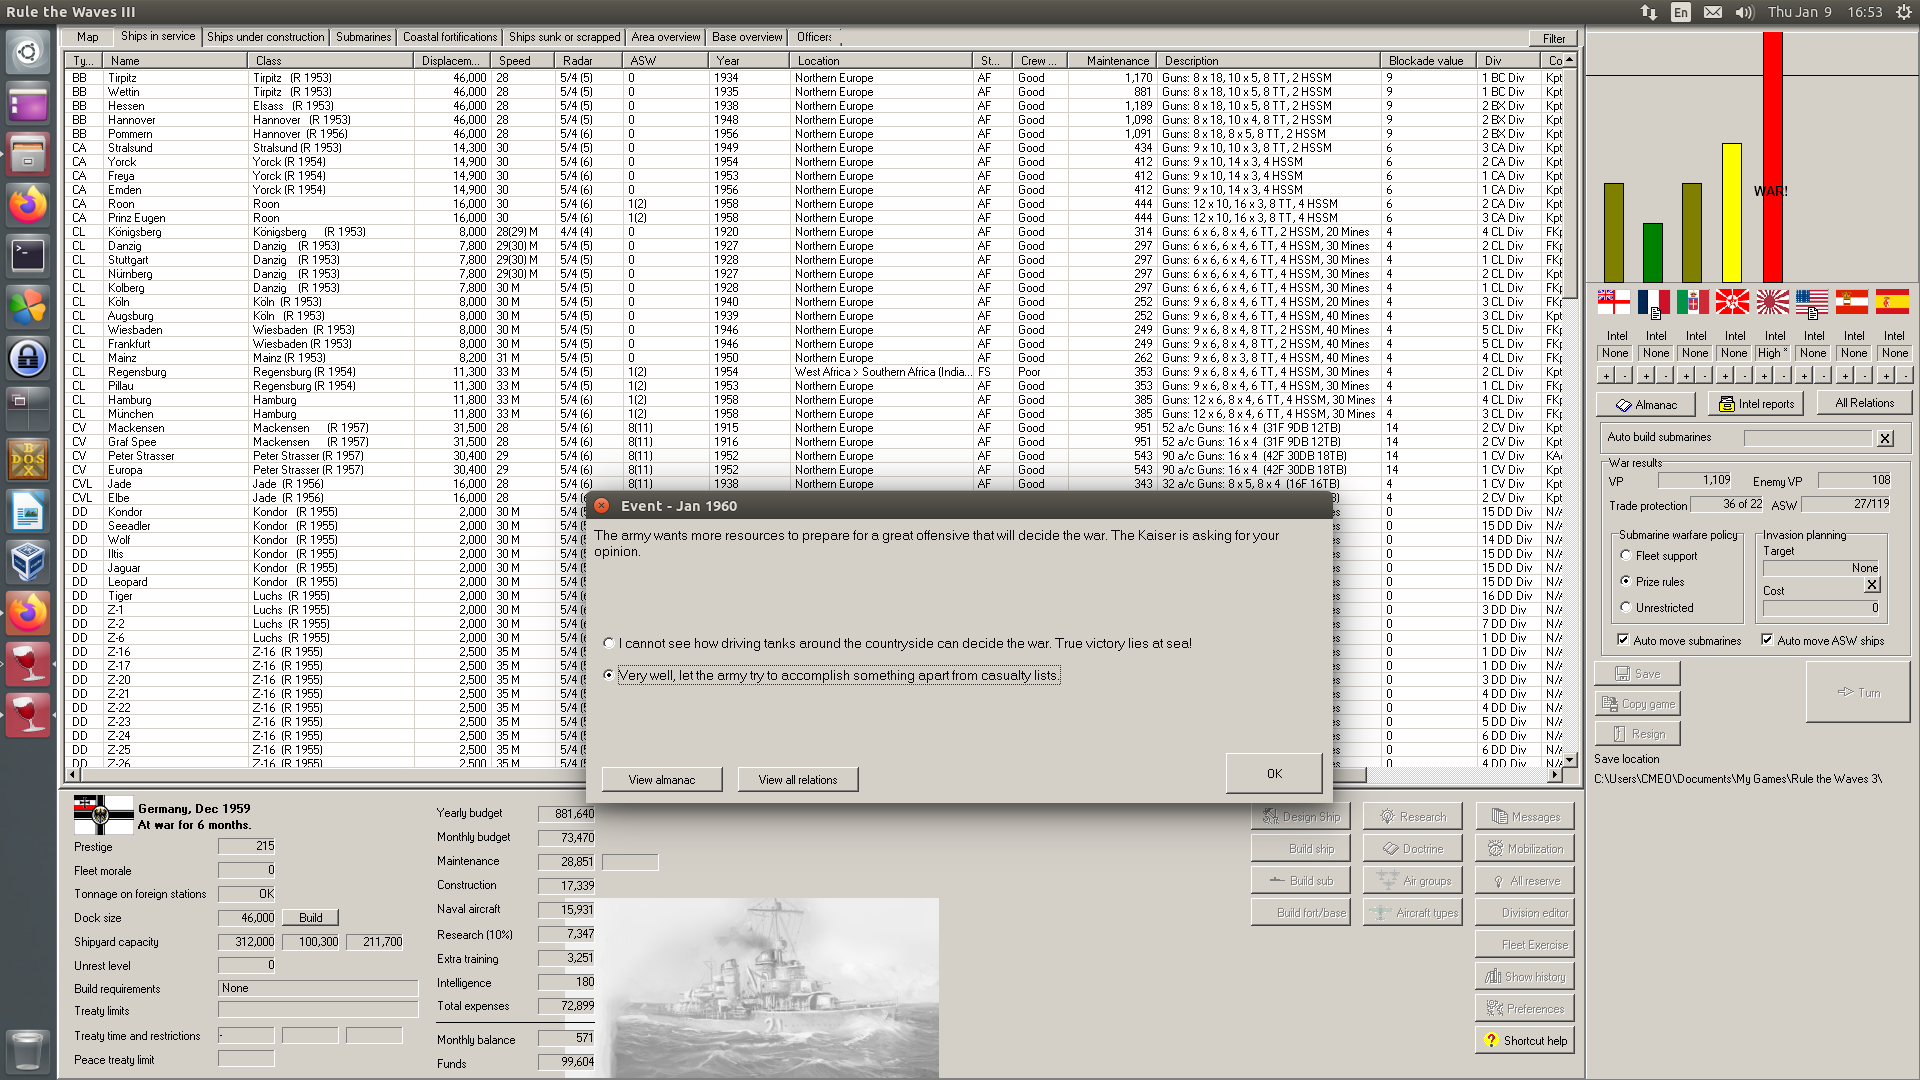The image size is (1920, 1080).
Task: Open the En keyboard layout indicator
Action: 1681,12
